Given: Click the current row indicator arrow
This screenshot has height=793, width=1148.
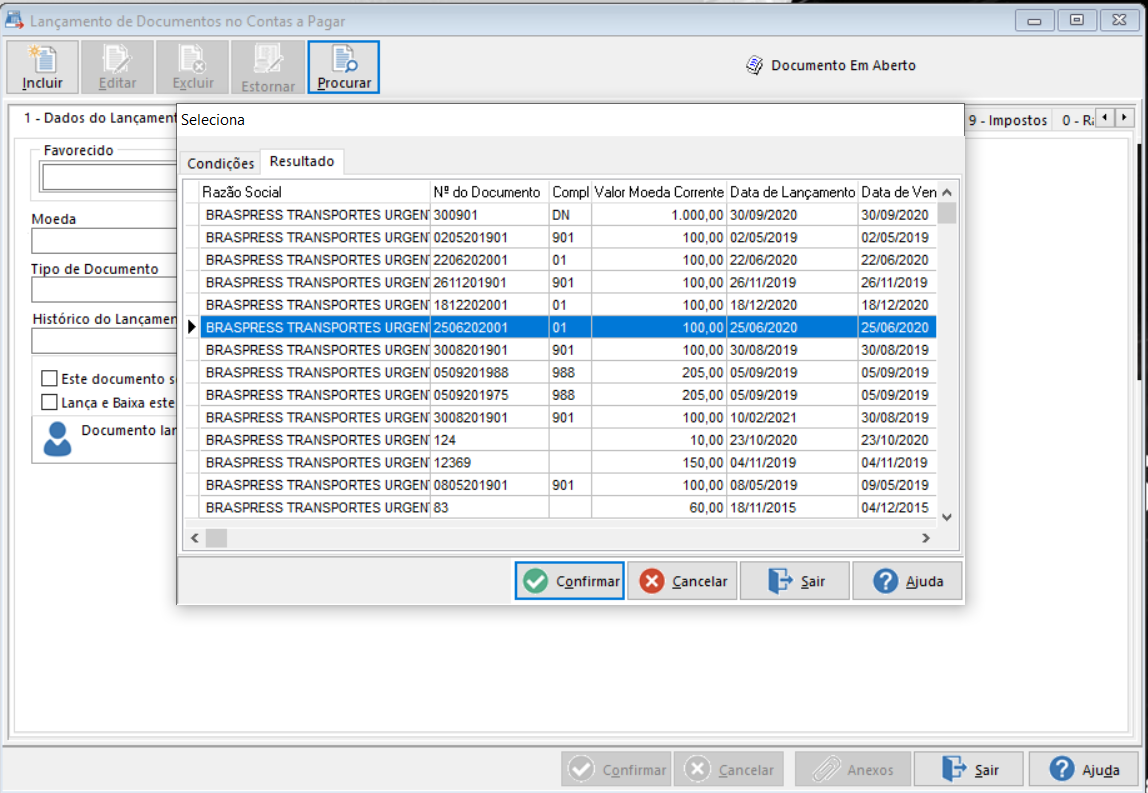Looking at the screenshot, I should (192, 327).
